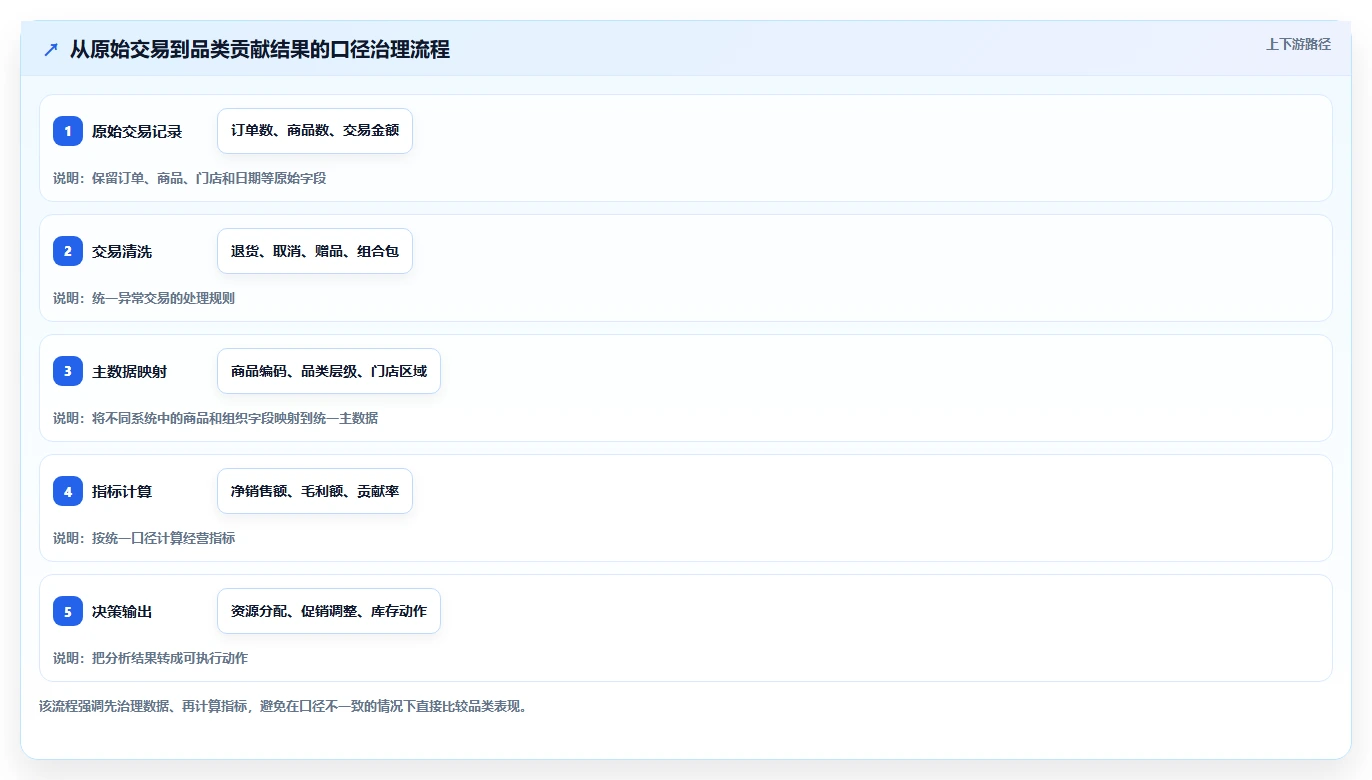Click step number 5 badge
The height and width of the screenshot is (780, 1372).
click(68, 611)
